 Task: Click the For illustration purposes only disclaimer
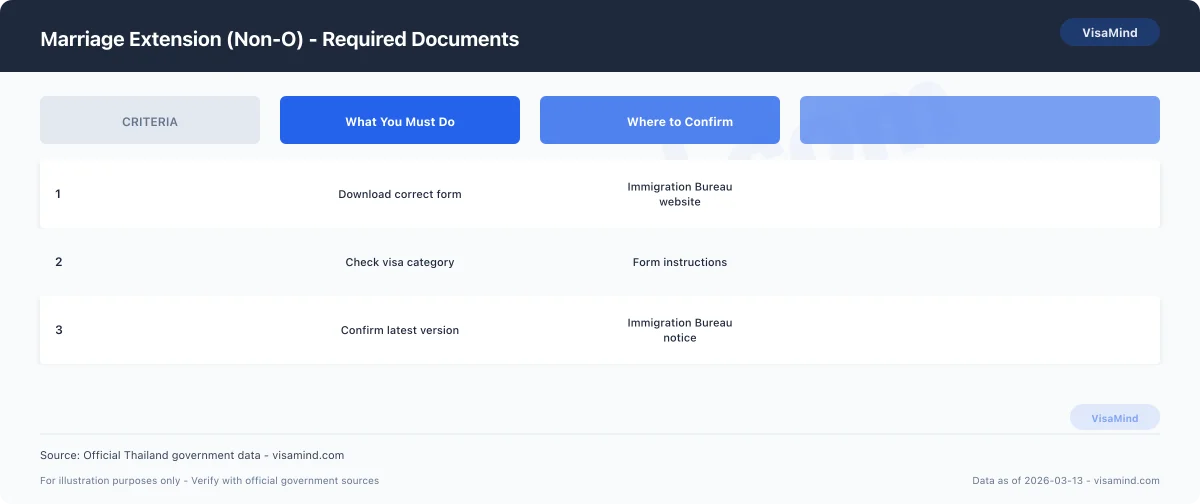(x=209, y=481)
